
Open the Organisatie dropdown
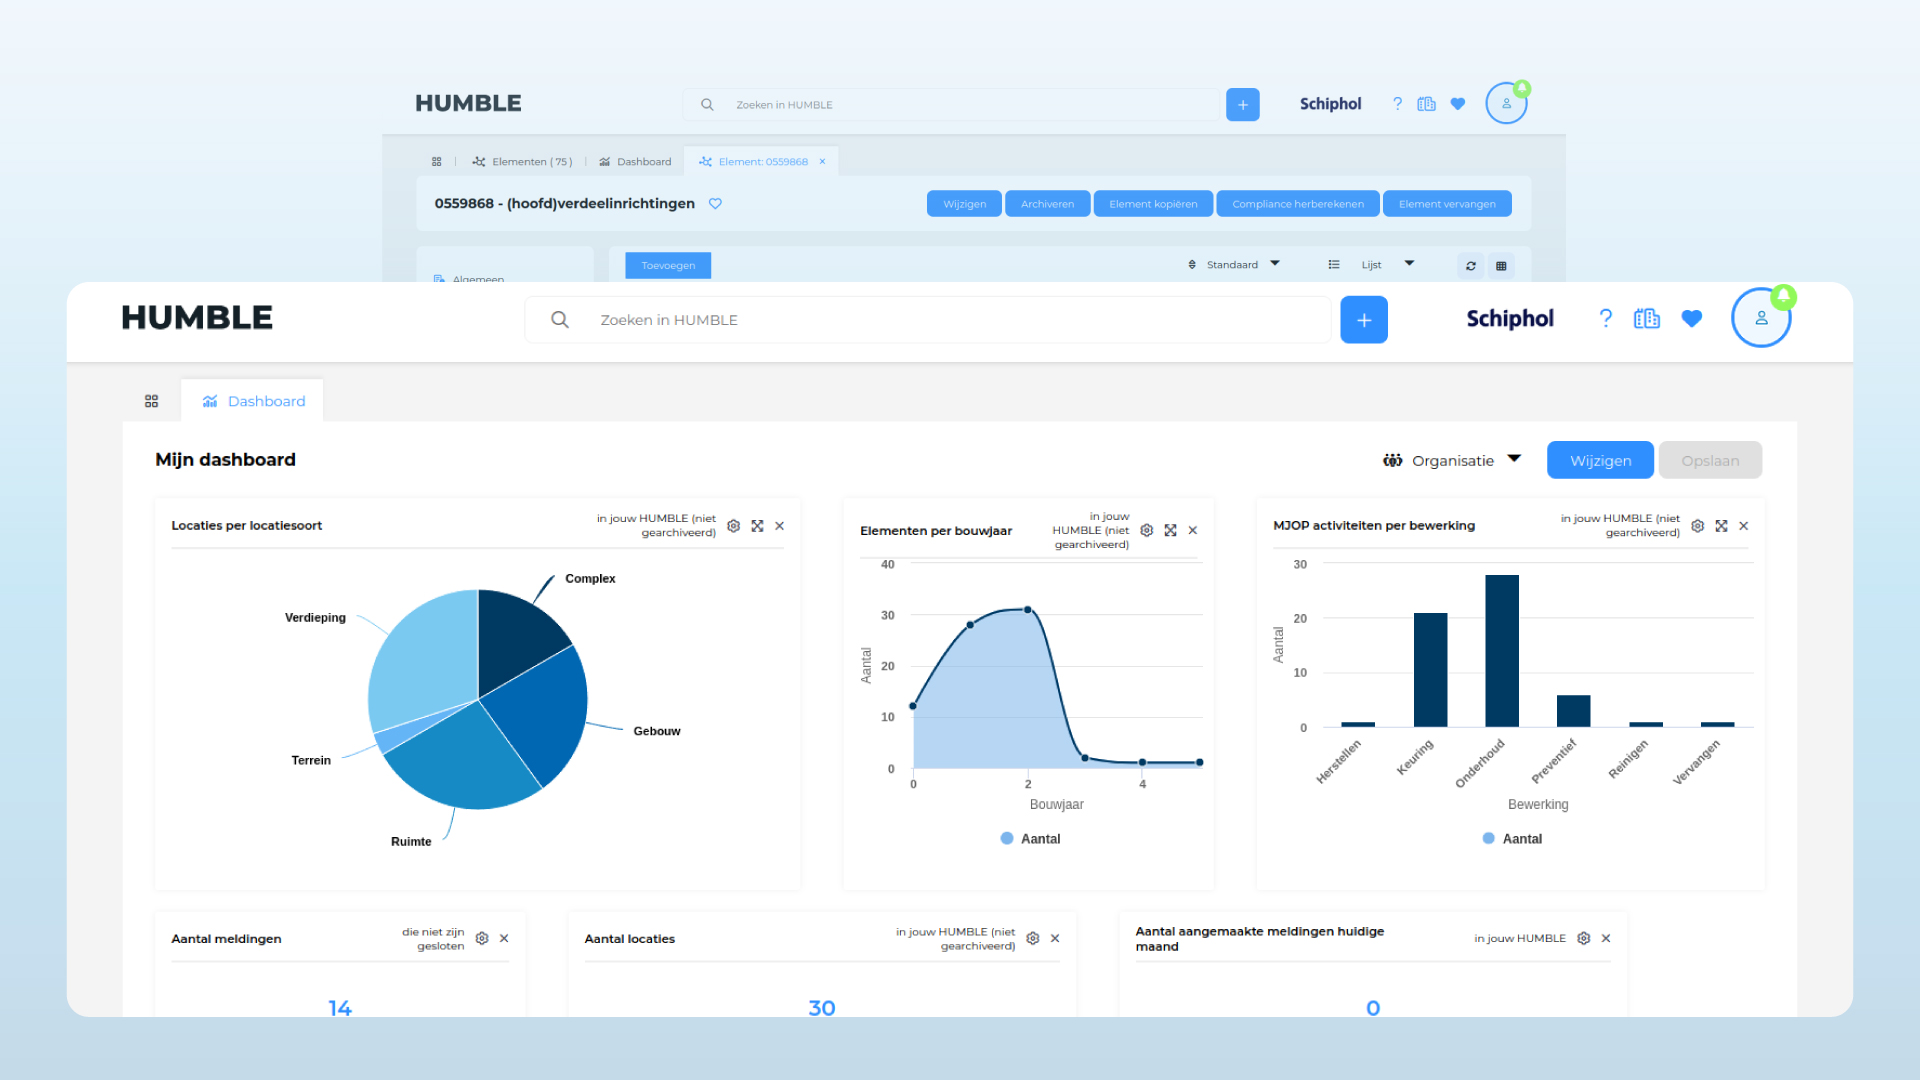click(x=1452, y=460)
